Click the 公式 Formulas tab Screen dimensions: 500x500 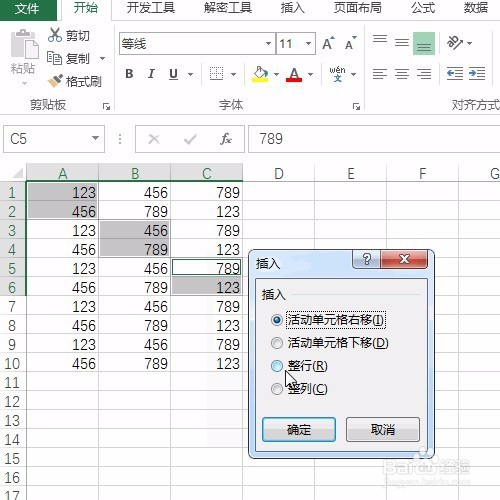click(423, 8)
